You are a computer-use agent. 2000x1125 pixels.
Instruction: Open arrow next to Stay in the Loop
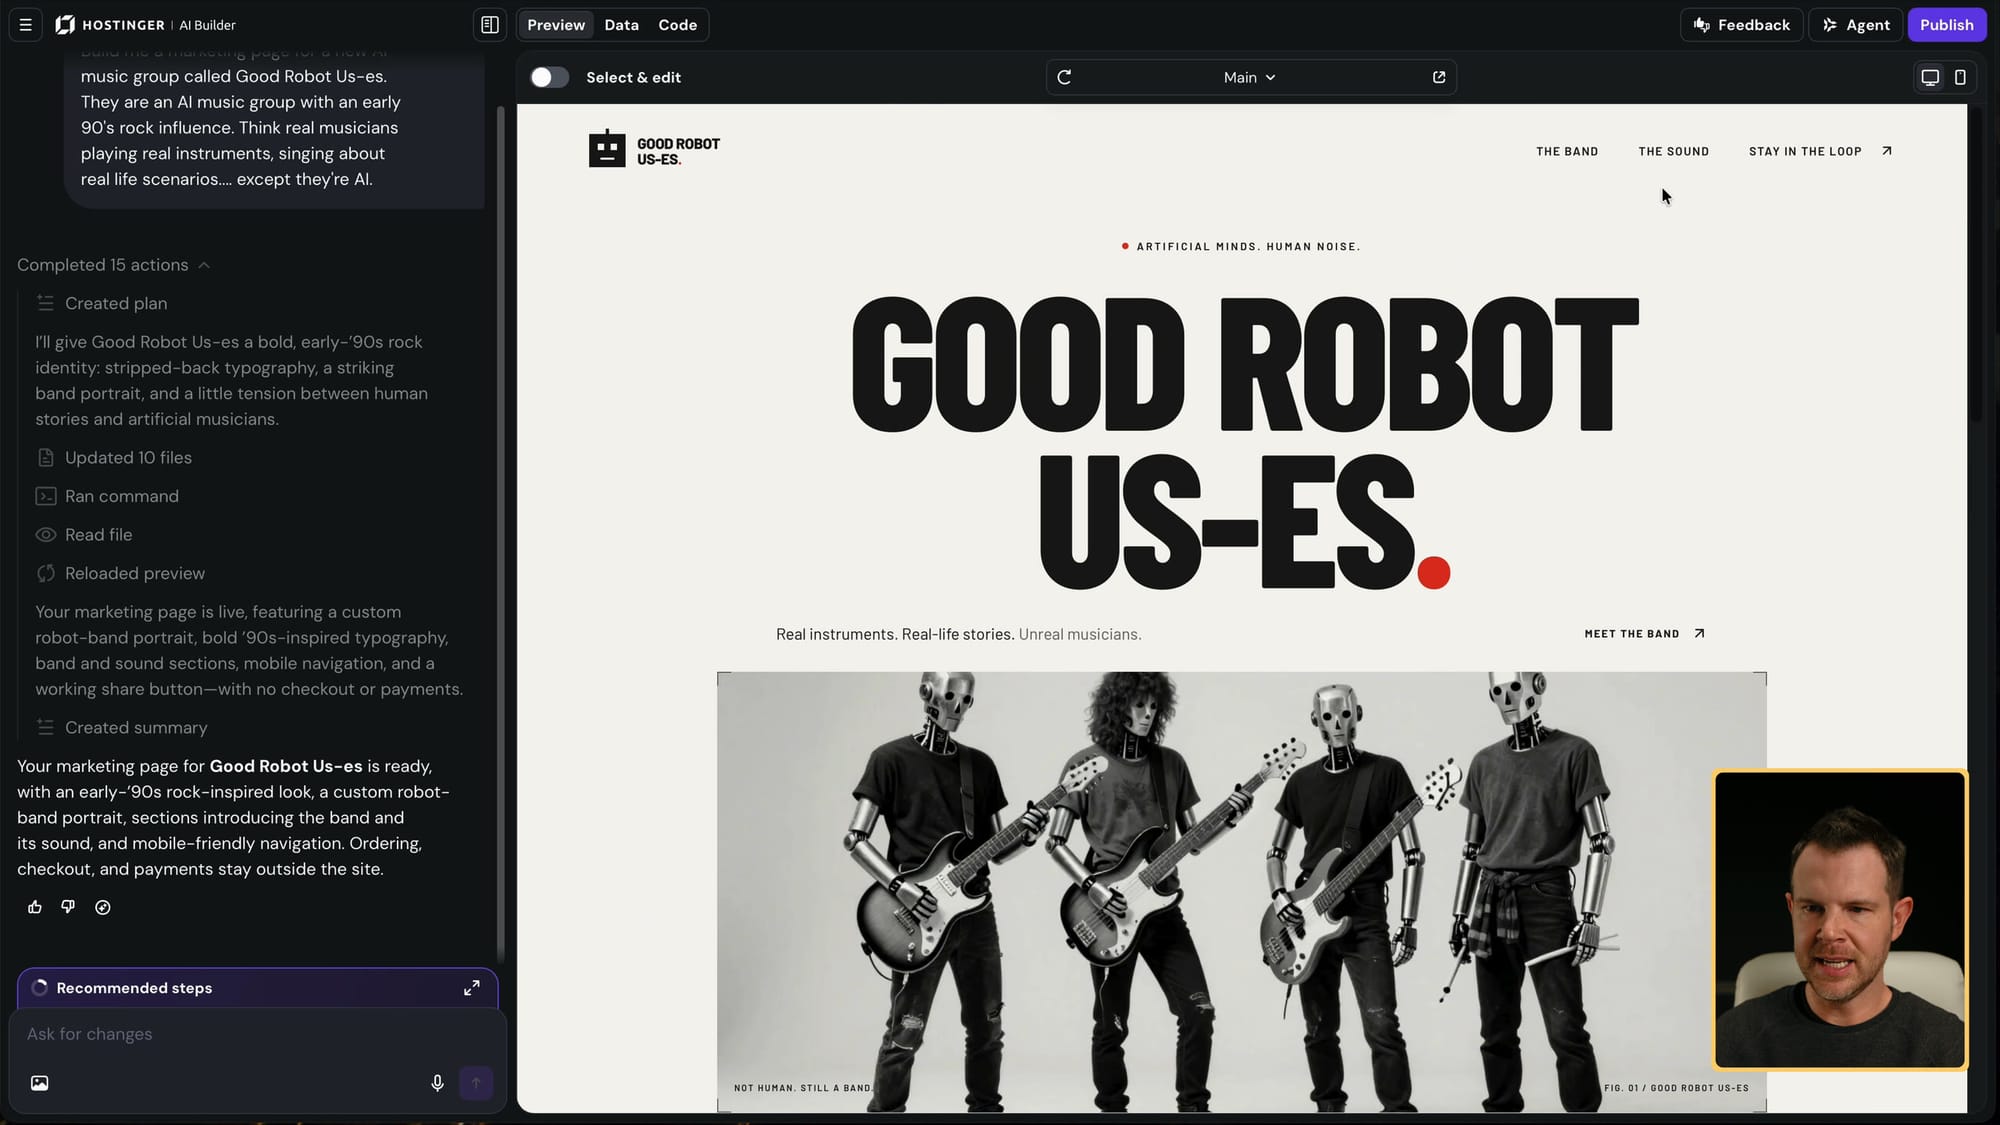pyautogui.click(x=1887, y=151)
